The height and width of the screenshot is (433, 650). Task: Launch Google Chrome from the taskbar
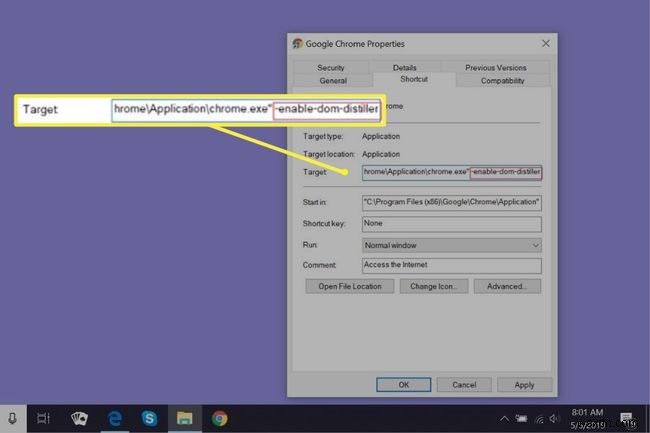219,418
